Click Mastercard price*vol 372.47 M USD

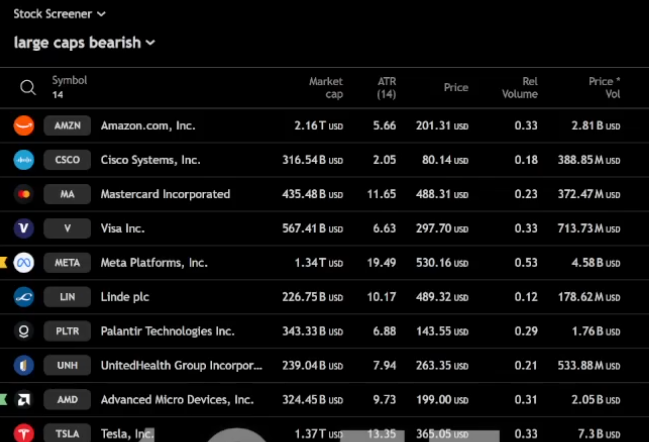(589, 194)
